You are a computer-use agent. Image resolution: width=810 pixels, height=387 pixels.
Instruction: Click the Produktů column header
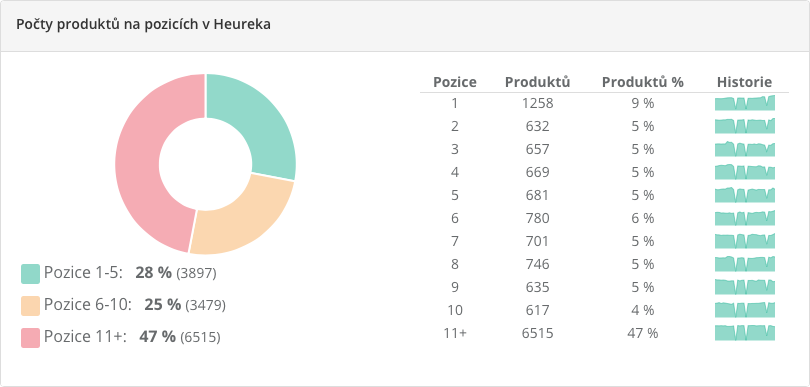pyautogui.click(x=537, y=82)
